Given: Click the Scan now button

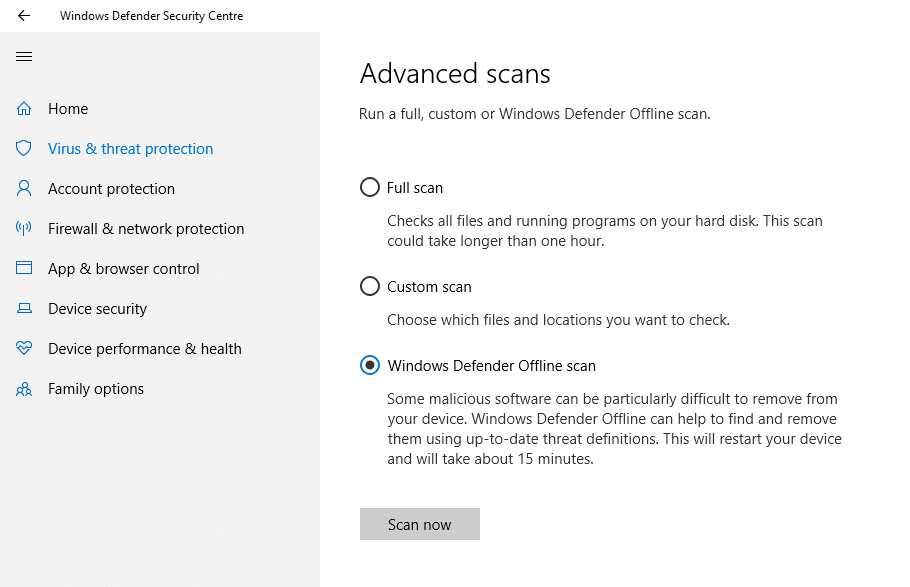Looking at the screenshot, I should pos(420,524).
